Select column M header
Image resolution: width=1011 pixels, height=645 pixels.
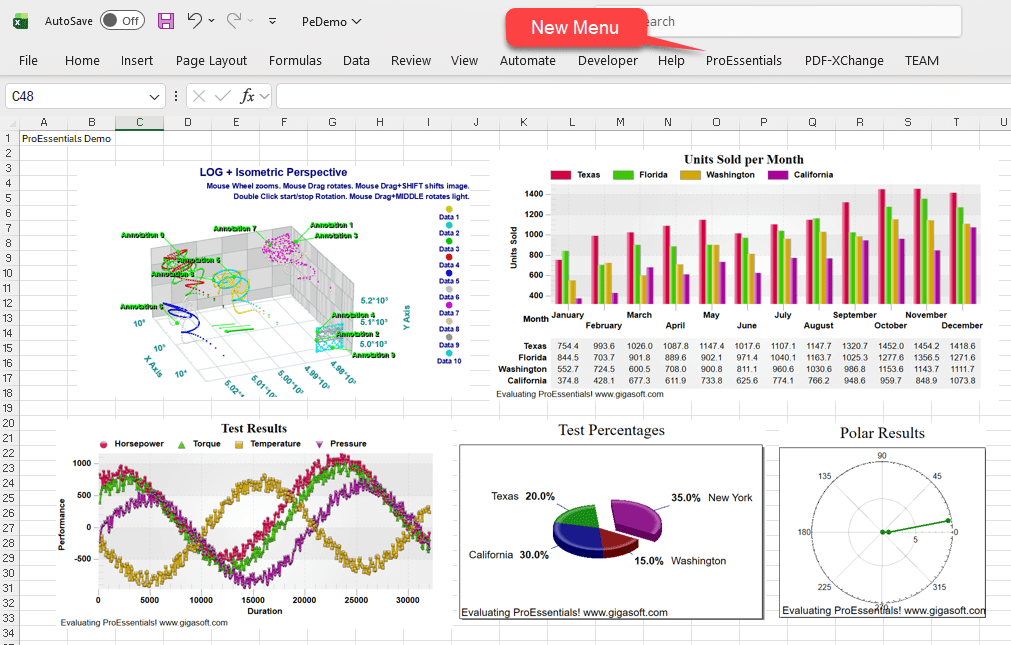coord(620,122)
